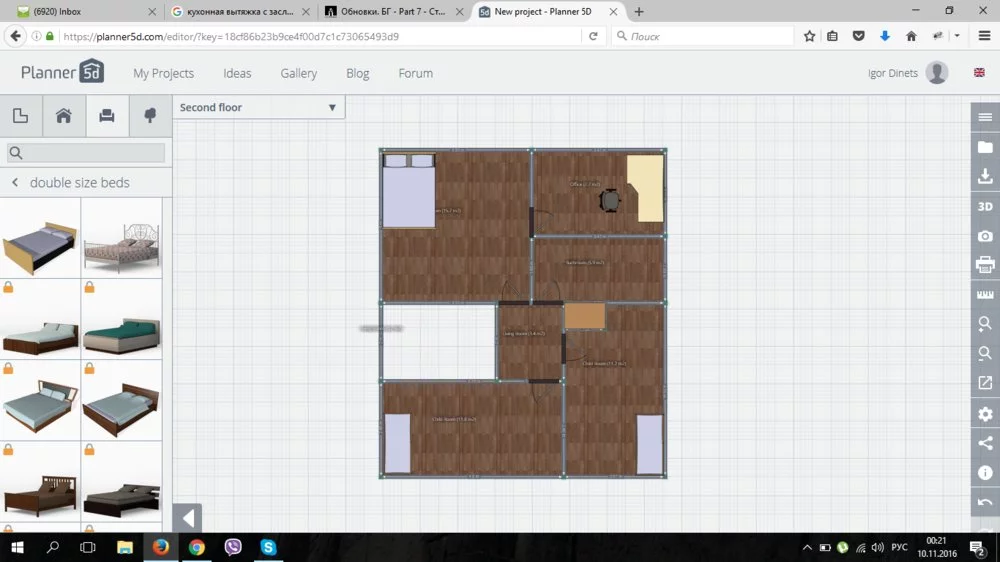This screenshot has height=562, width=1000.
Task: Open the exterior (tree) catalog tab
Action: coord(150,116)
